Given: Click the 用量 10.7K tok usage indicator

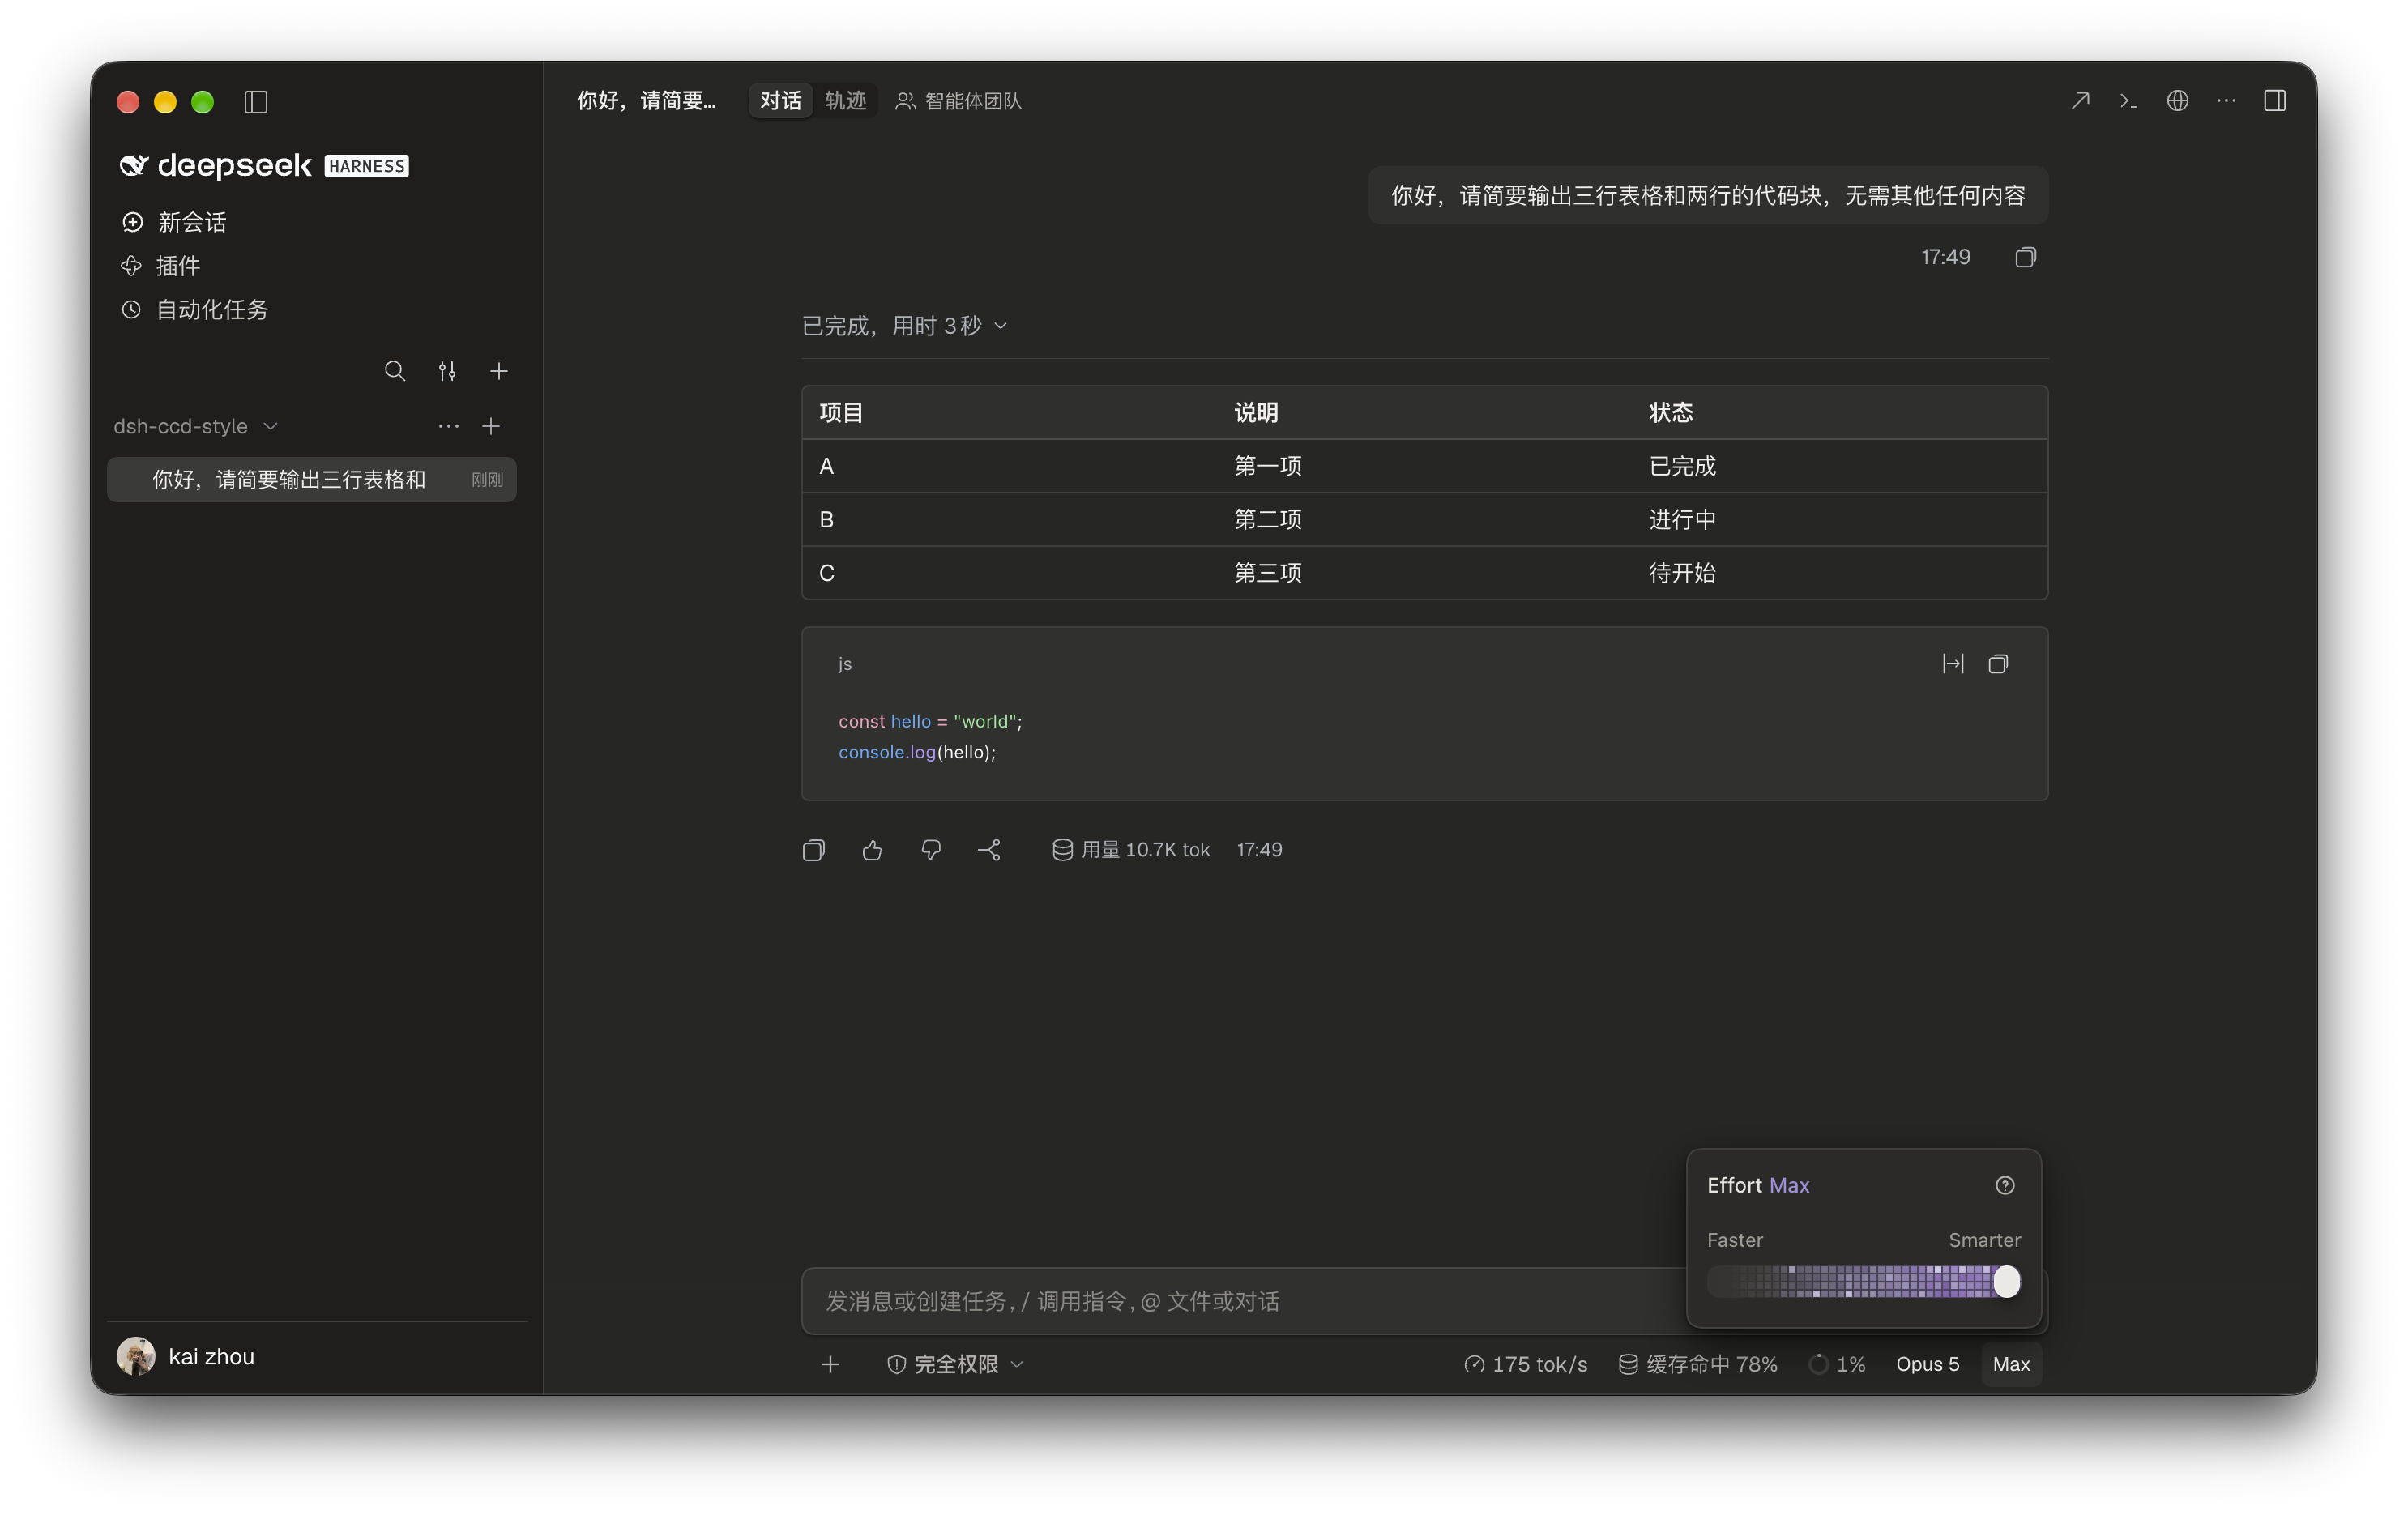Looking at the screenshot, I should click(x=1131, y=850).
